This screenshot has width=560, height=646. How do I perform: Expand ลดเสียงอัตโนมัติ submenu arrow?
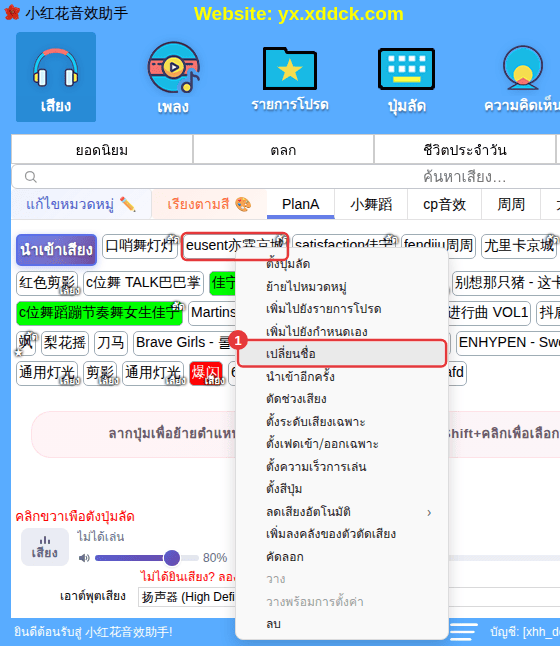tap(429, 513)
